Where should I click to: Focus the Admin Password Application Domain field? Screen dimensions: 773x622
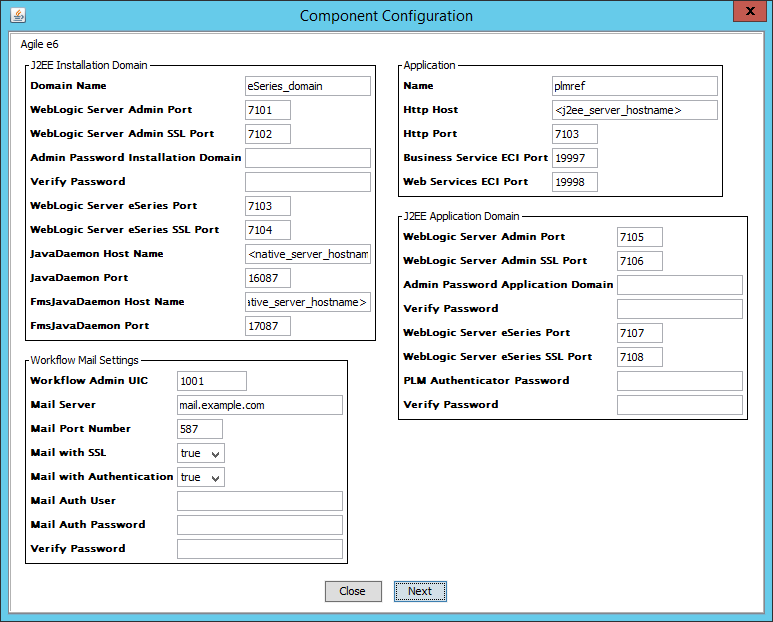point(680,285)
